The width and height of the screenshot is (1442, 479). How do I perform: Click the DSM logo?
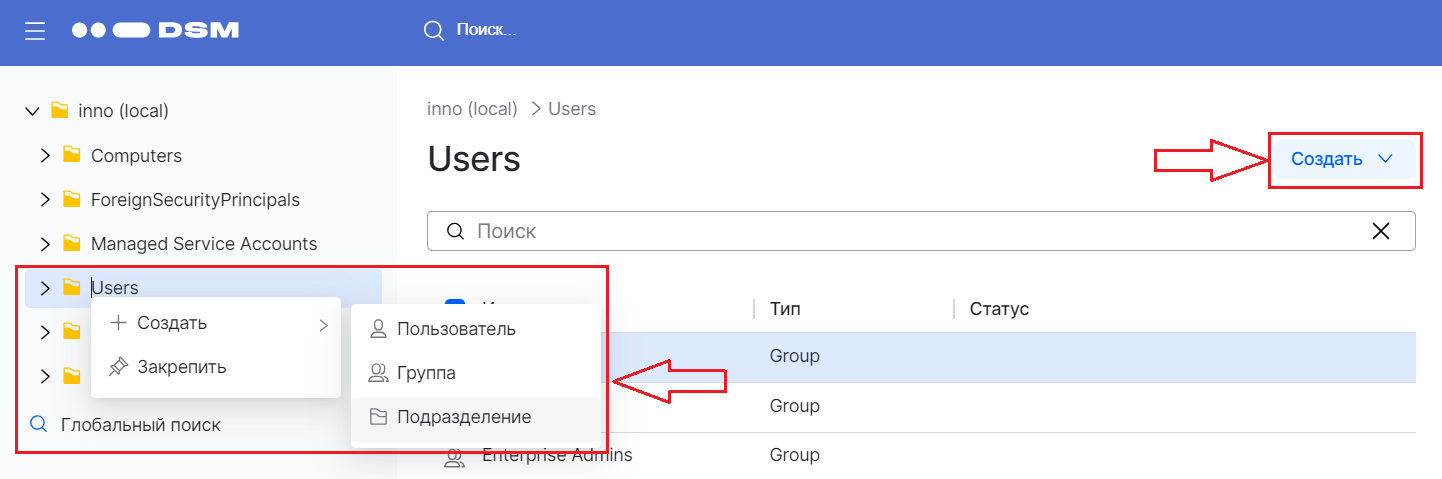[155, 30]
